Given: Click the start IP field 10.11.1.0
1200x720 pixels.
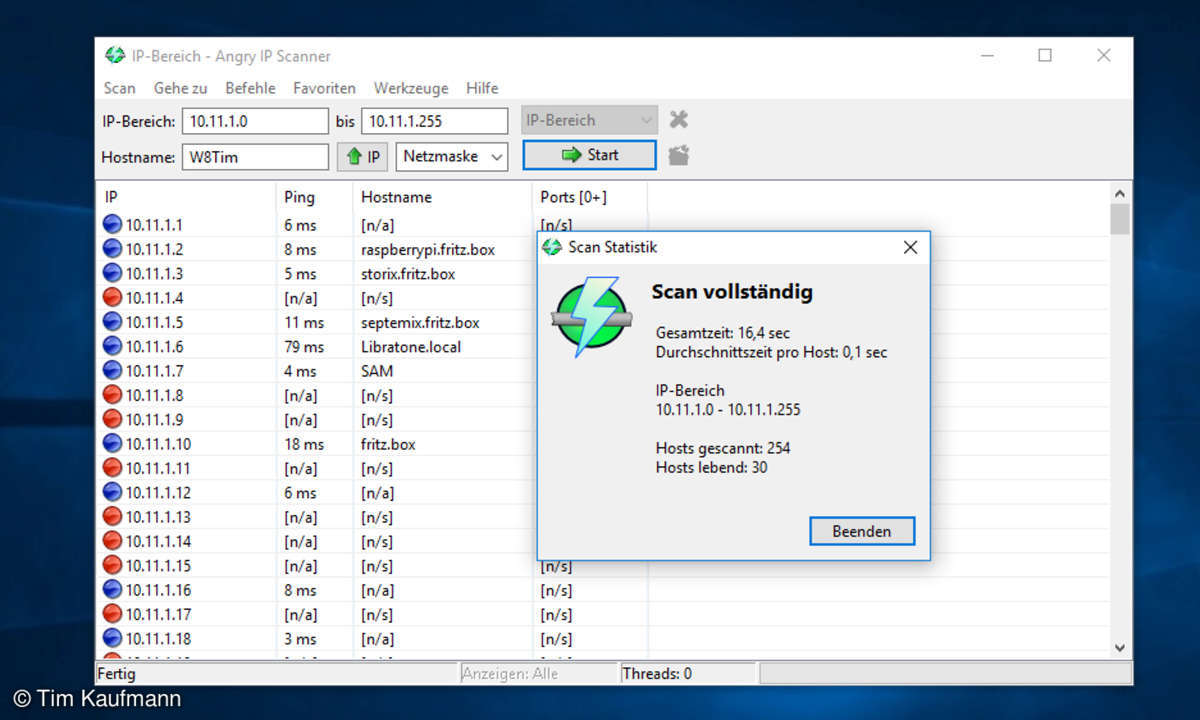Looking at the screenshot, I should click(255, 121).
